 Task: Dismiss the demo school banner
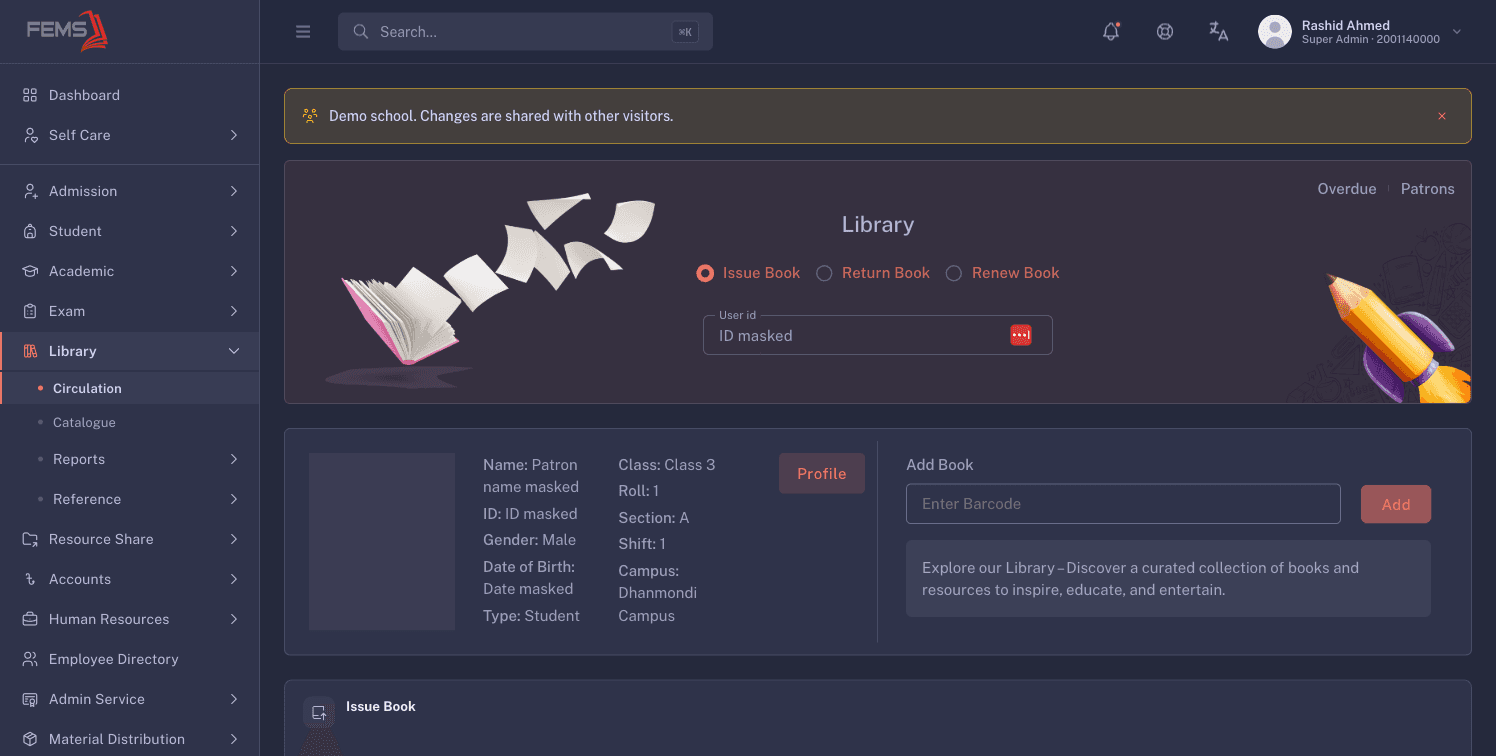pos(1442,116)
